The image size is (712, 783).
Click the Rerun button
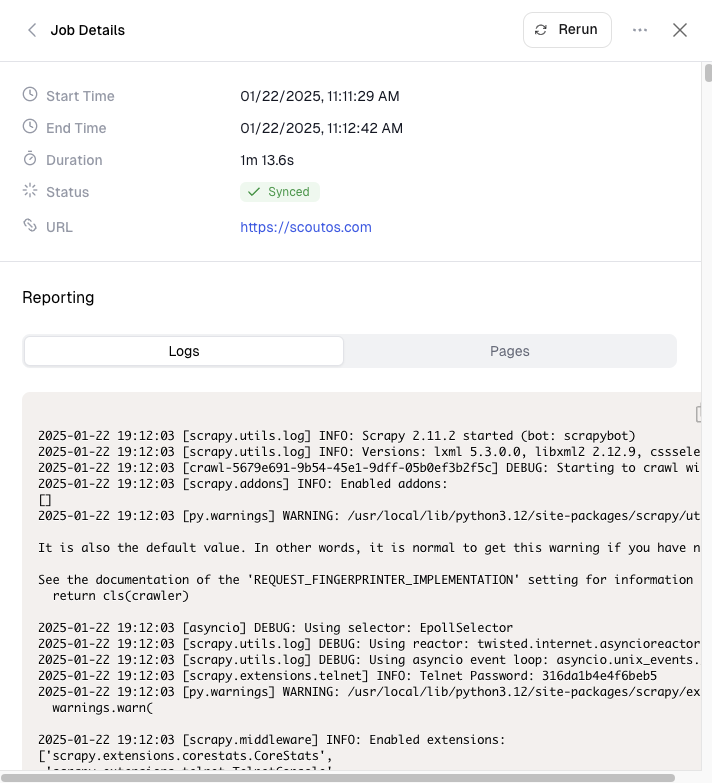(x=567, y=30)
